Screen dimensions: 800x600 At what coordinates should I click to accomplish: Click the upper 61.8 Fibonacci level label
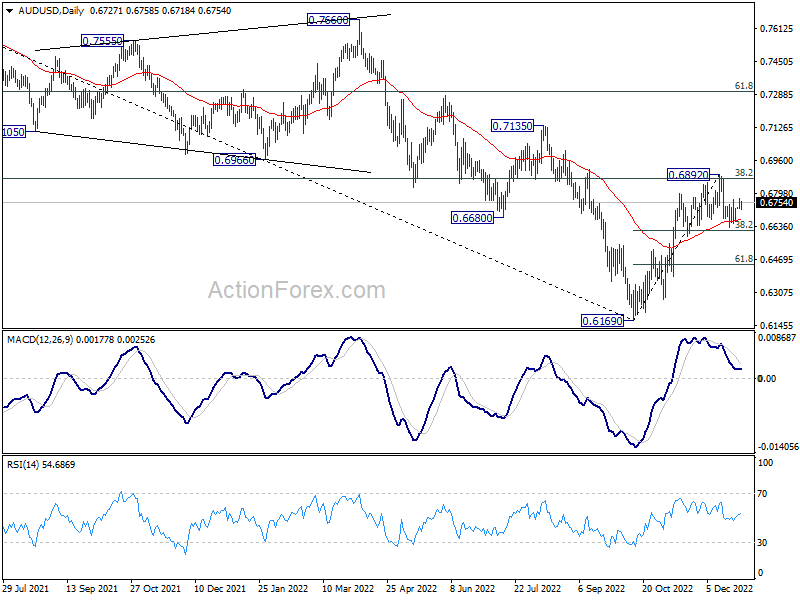tap(743, 87)
